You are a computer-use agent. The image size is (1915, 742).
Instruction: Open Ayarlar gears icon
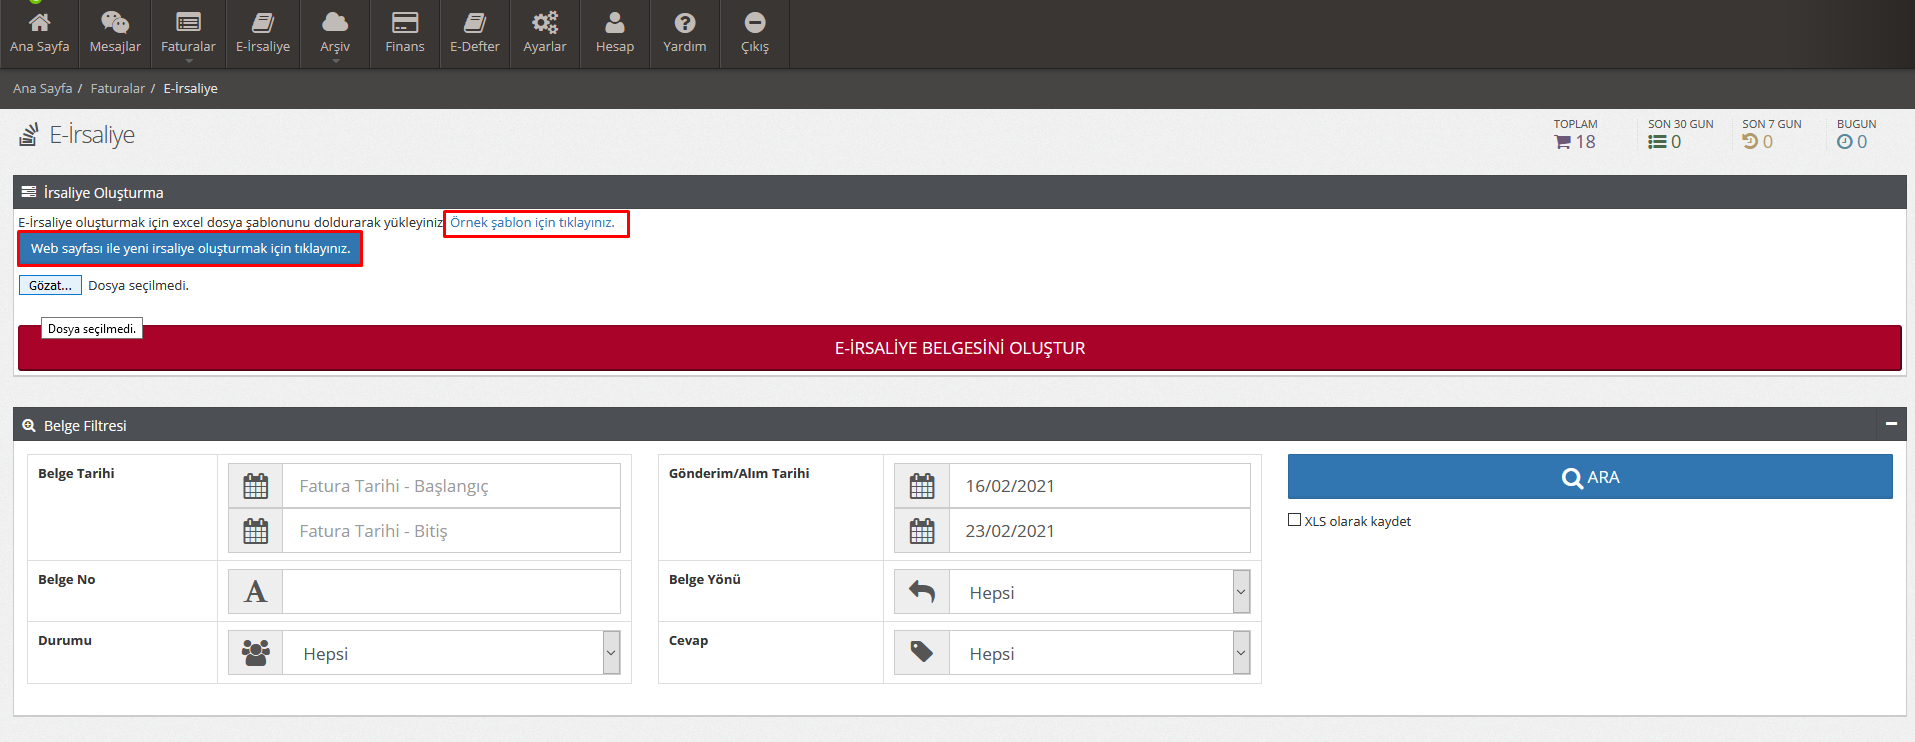point(544,23)
